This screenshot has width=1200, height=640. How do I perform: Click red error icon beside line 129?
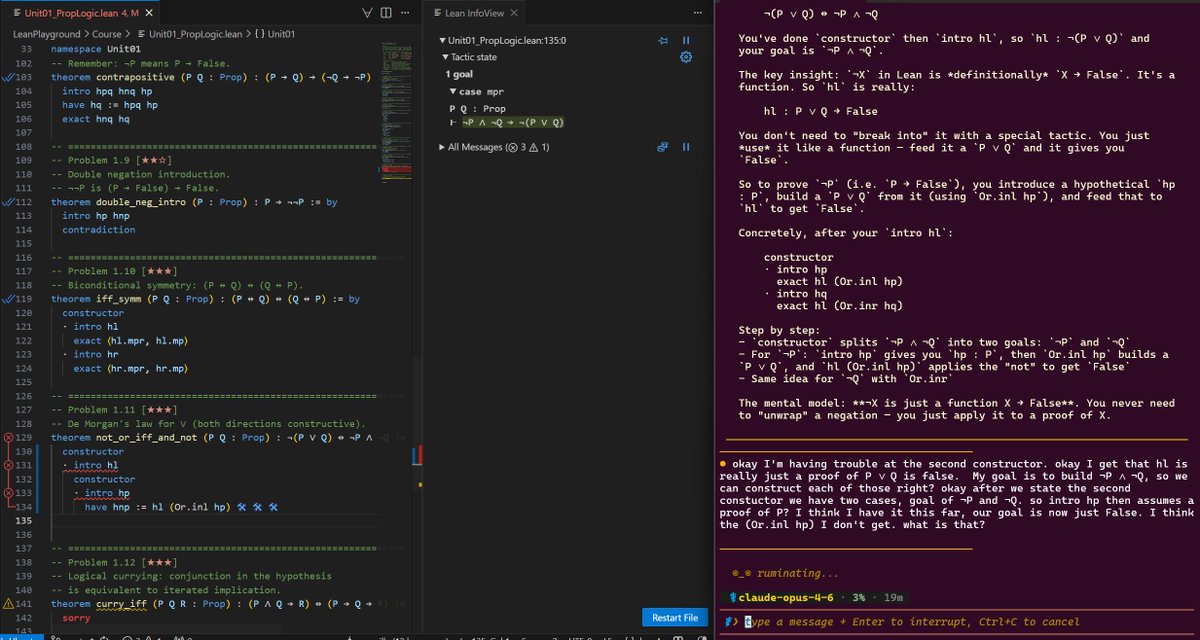[9, 438]
